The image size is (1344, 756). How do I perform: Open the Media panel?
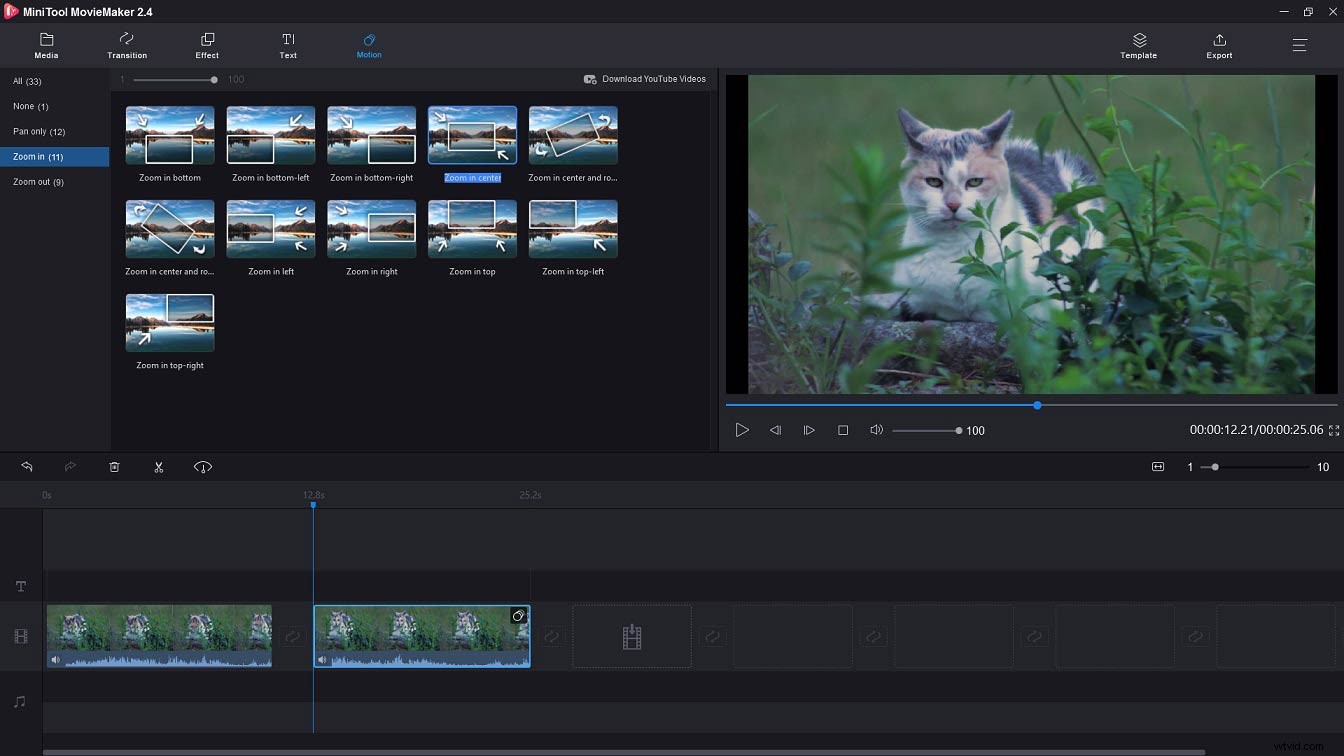(46, 45)
